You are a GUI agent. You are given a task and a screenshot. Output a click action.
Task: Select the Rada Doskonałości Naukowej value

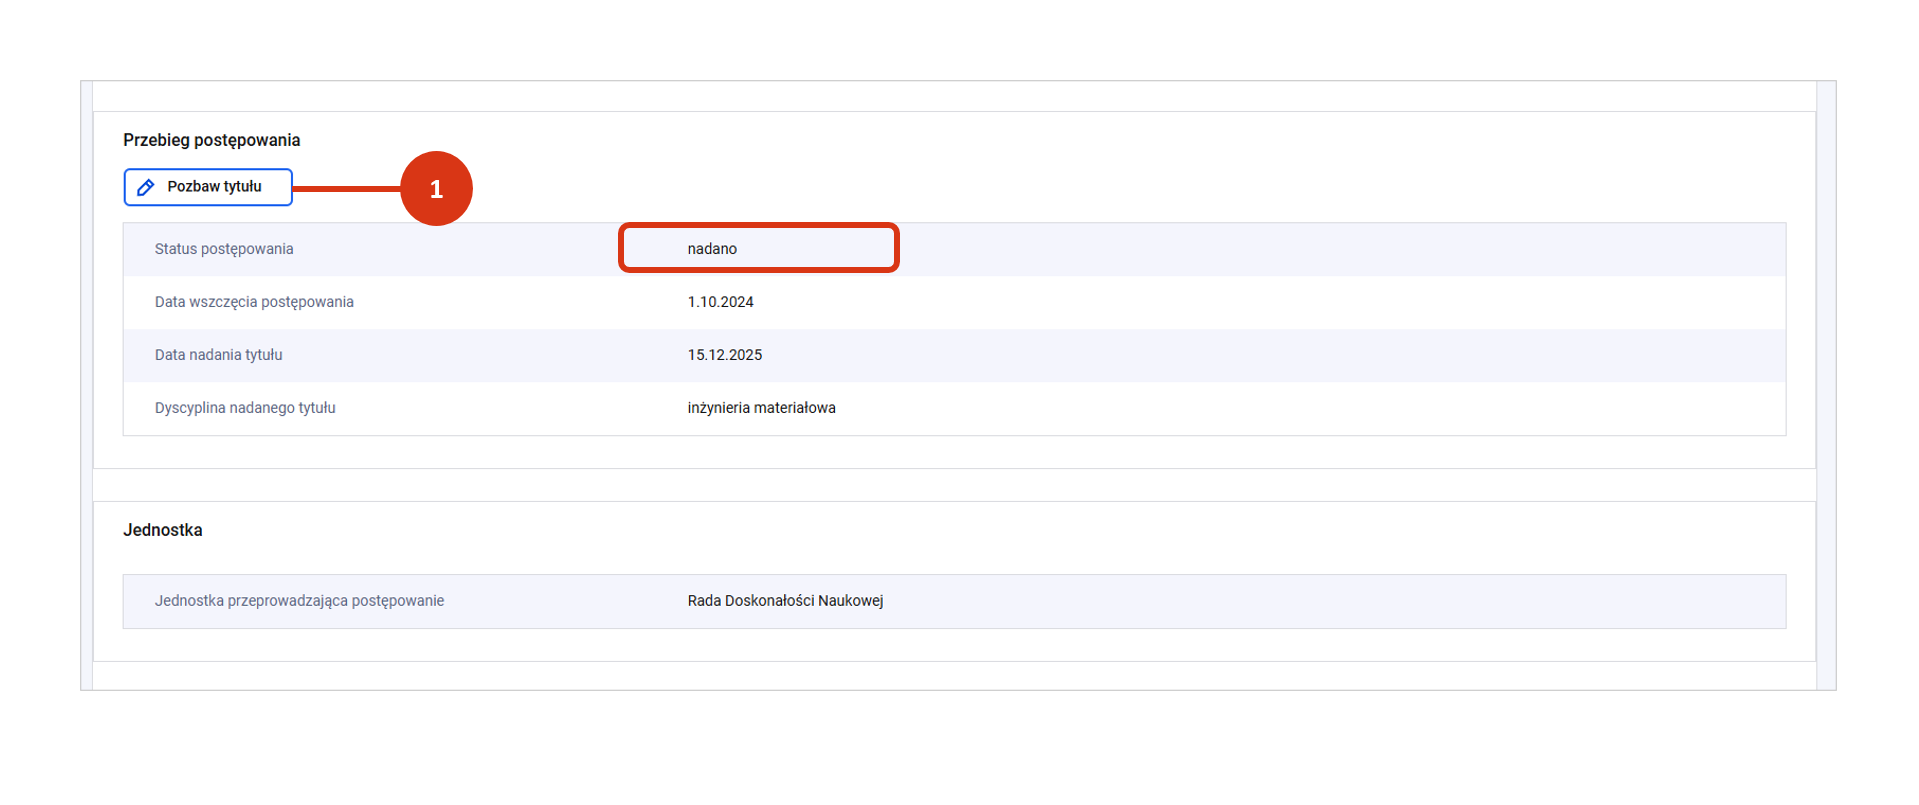point(785,601)
